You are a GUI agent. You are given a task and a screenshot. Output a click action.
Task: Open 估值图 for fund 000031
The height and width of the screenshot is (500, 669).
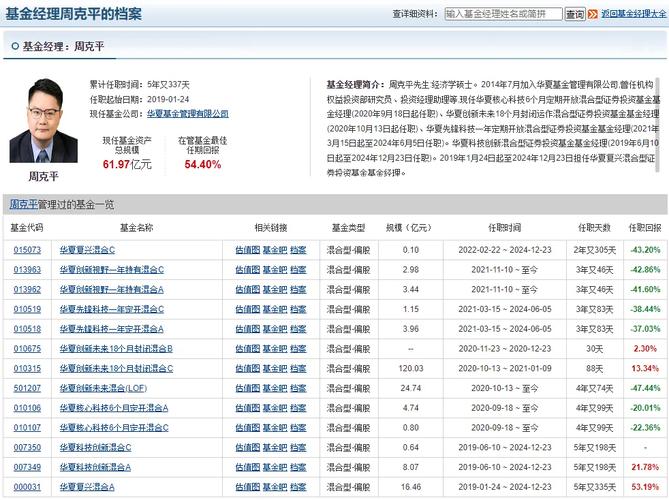click(247, 487)
